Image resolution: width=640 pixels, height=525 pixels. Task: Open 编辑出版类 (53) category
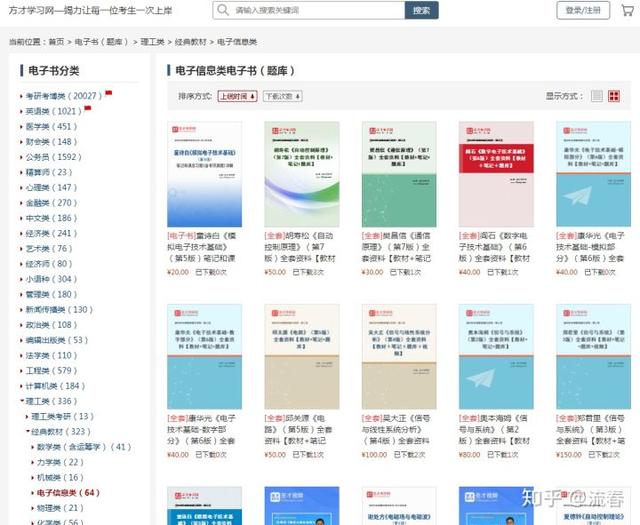57,340
